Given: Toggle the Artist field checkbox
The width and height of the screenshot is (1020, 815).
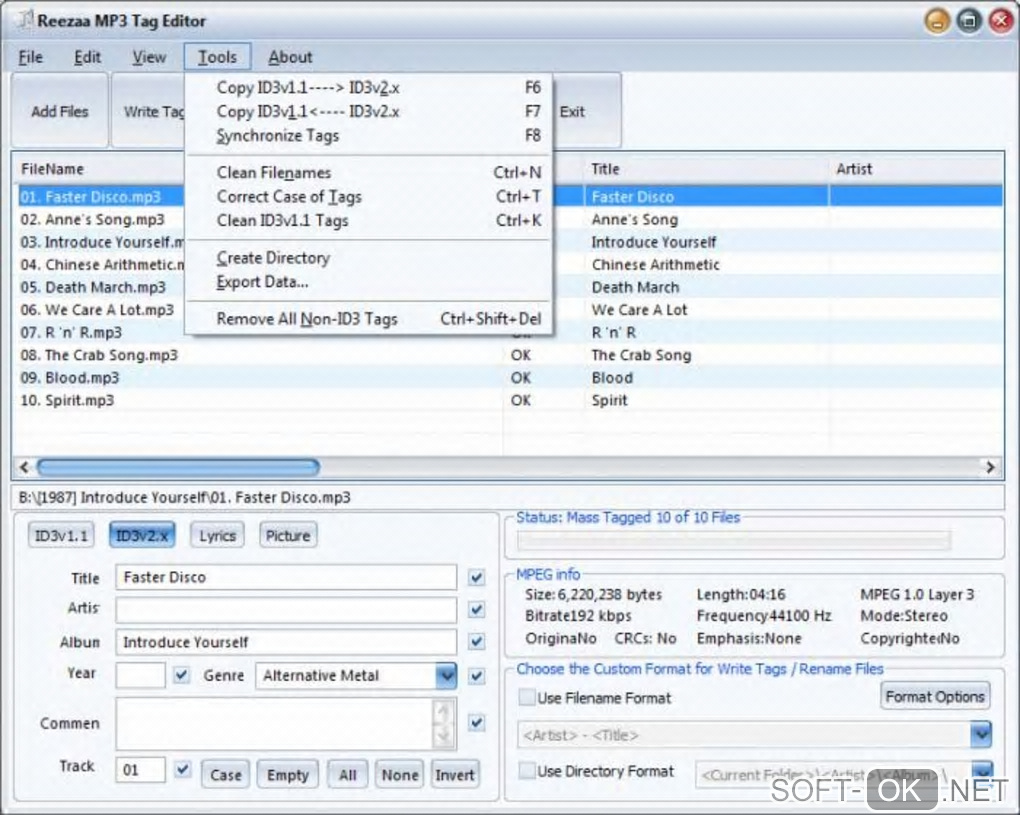Looking at the screenshot, I should [x=477, y=609].
